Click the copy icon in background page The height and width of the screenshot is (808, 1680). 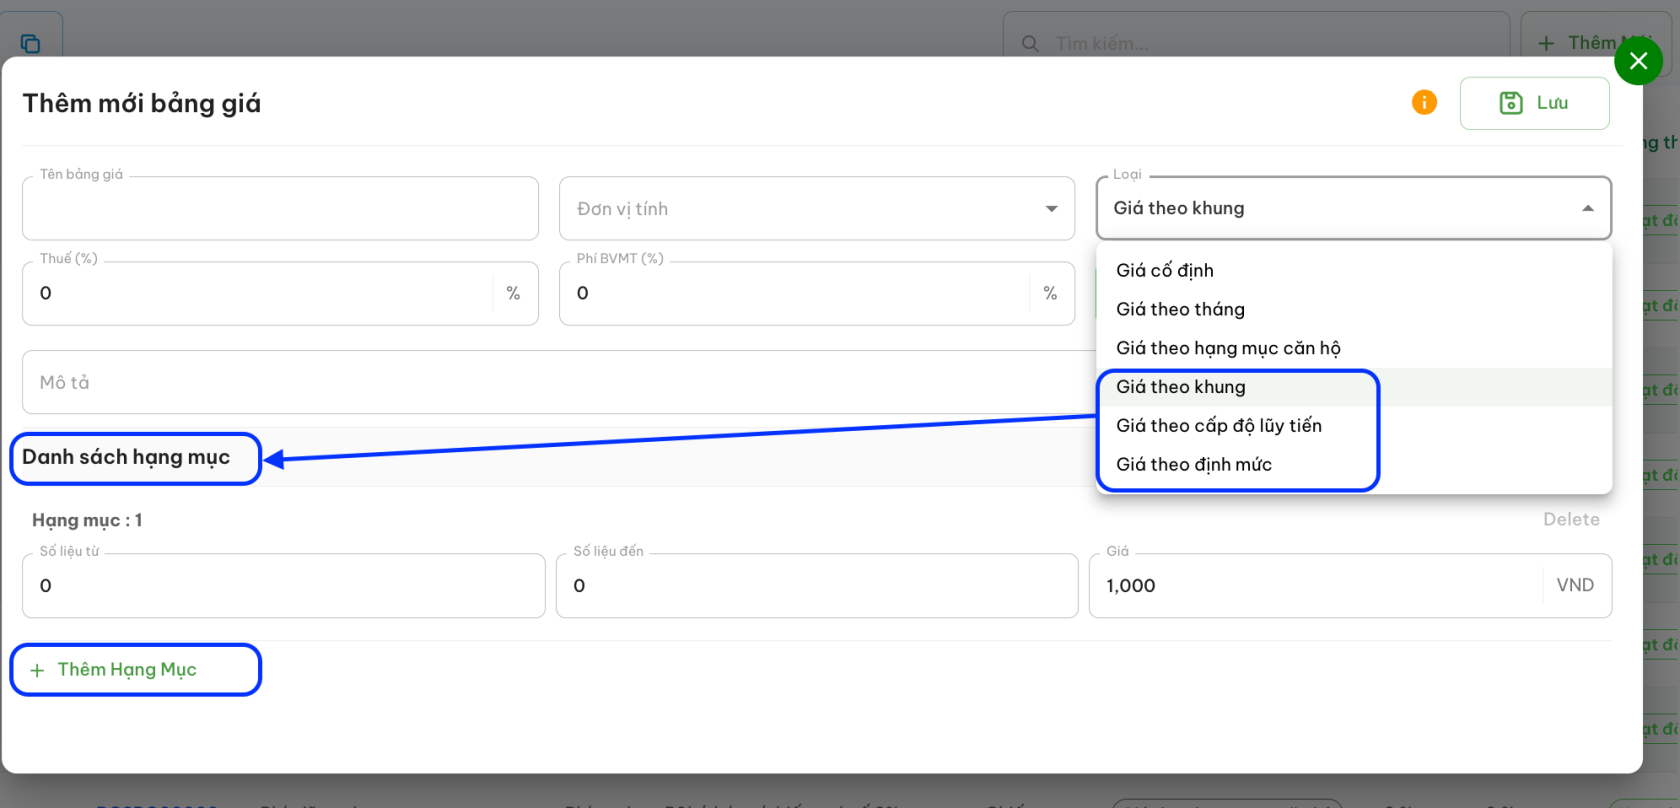point(31,43)
